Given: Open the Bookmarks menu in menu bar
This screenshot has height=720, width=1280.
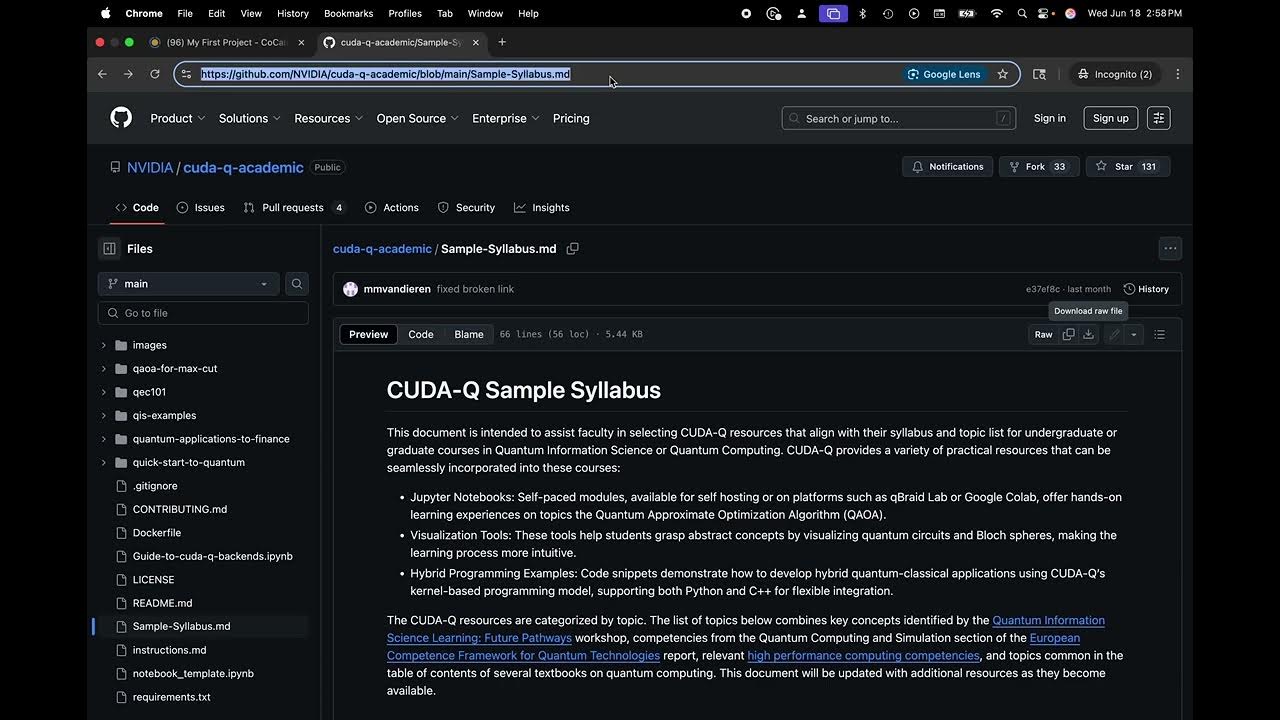Looking at the screenshot, I should [x=348, y=13].
